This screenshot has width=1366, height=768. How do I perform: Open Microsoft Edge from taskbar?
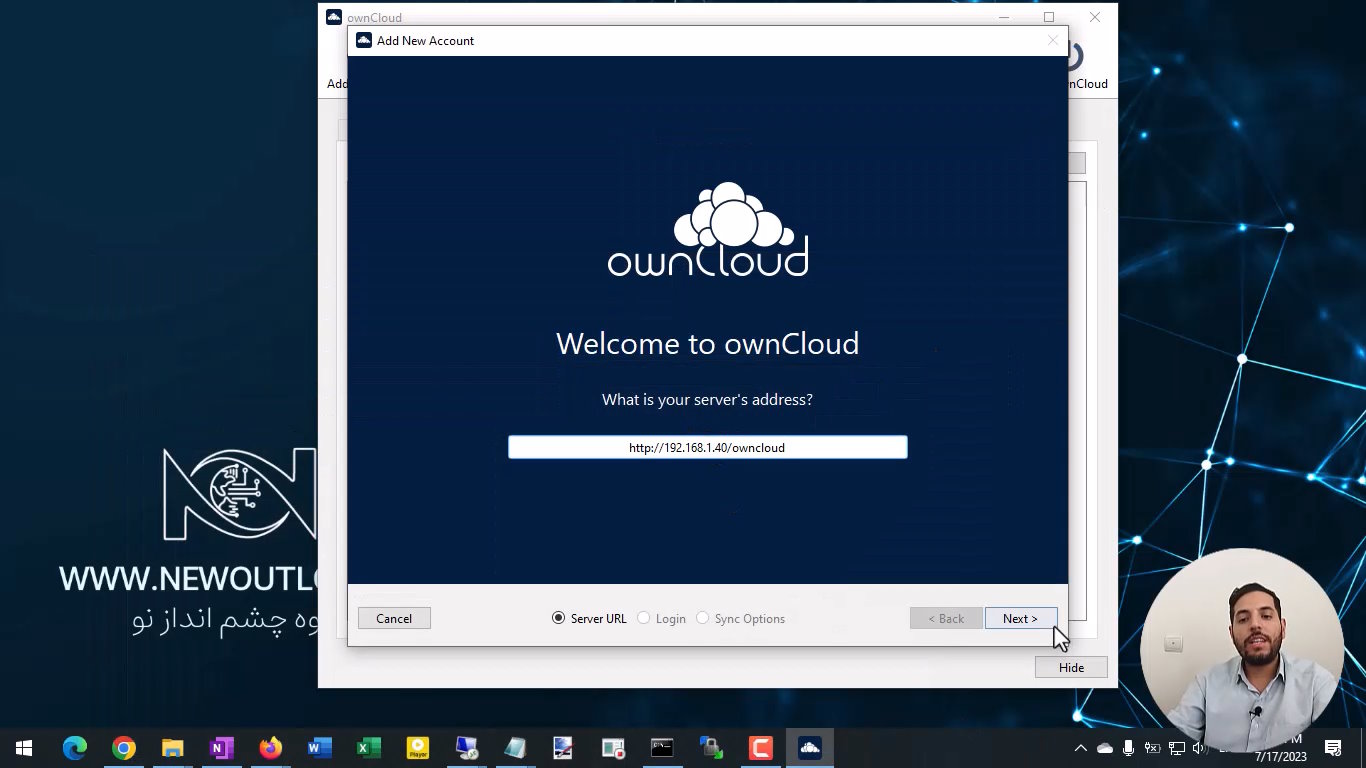(x=75, y=747)
